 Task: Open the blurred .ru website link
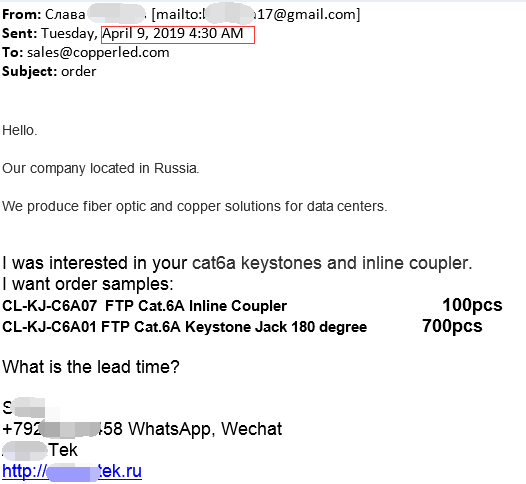tap(72, 471)
